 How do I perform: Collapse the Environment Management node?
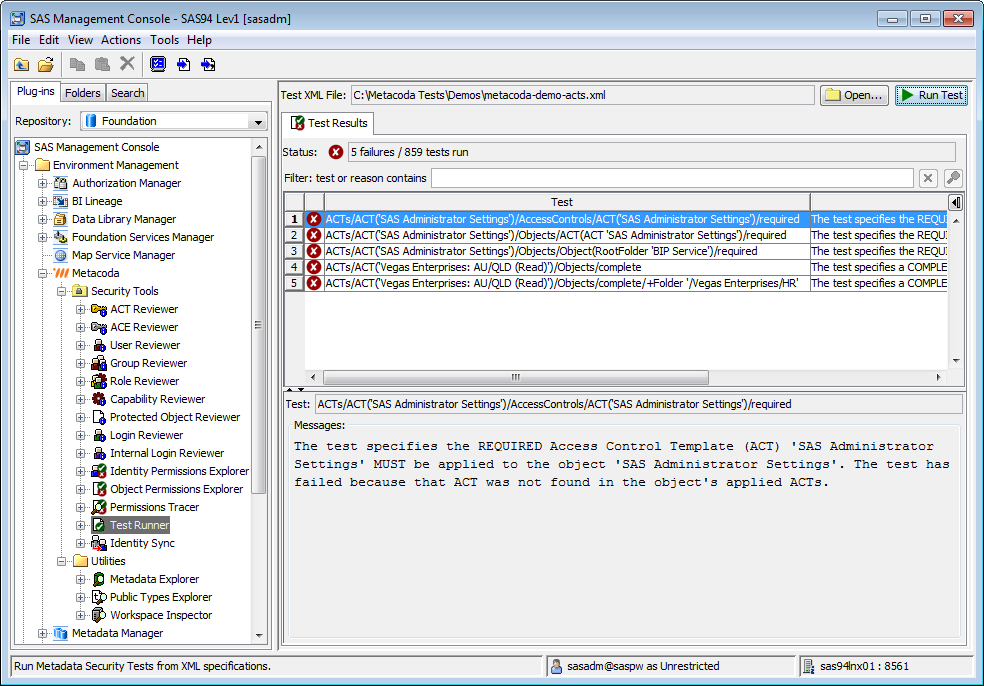pos(24,166)
